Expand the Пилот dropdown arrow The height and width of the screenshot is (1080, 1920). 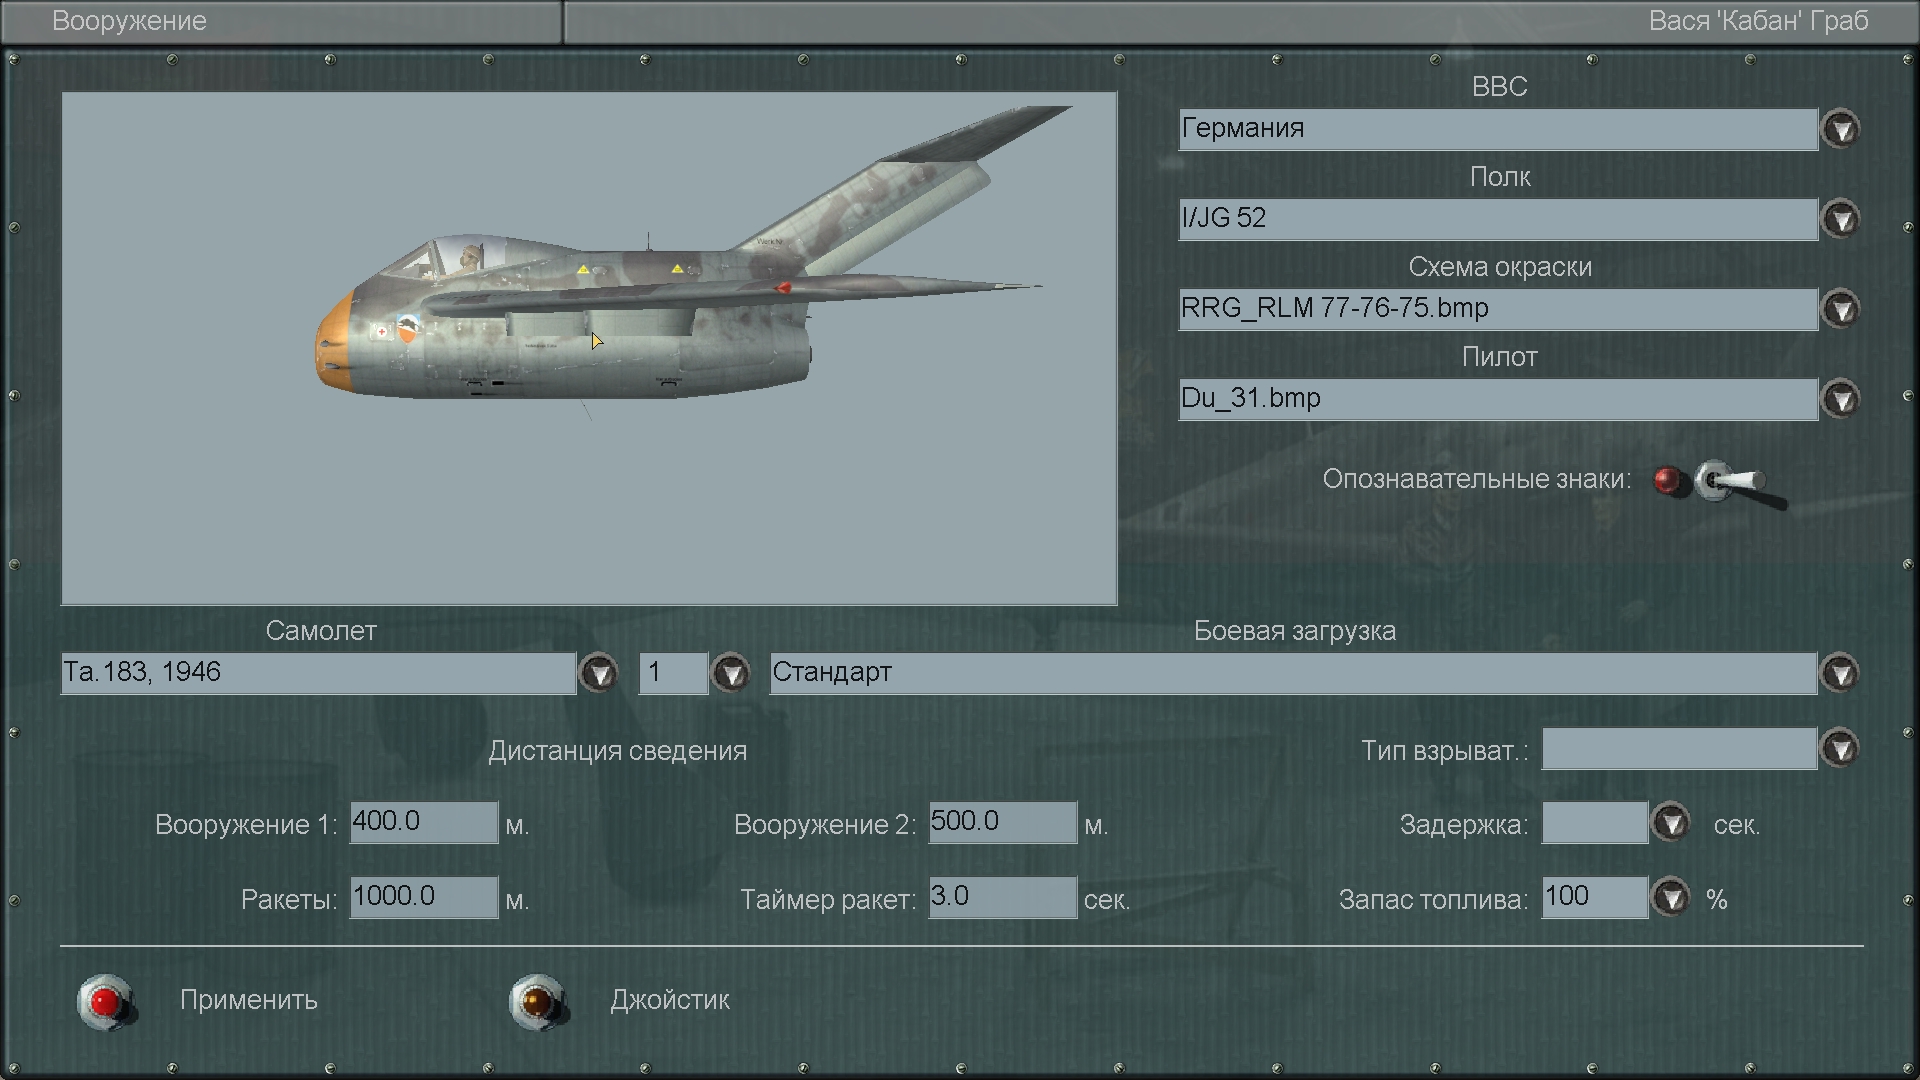[x=1841, y=399]
